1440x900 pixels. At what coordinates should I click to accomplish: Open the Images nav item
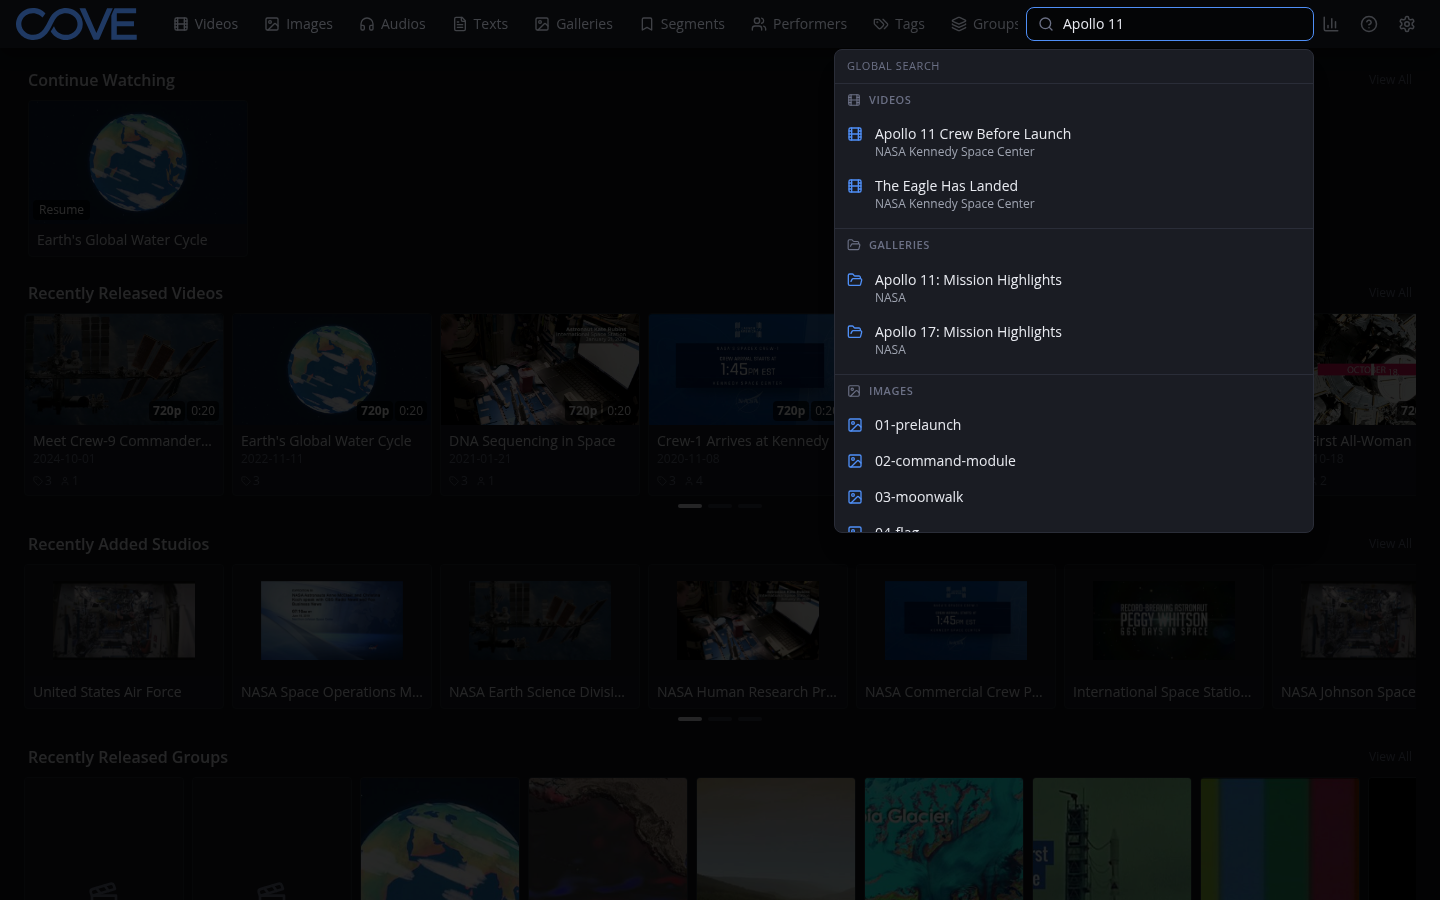click(299, 24)
